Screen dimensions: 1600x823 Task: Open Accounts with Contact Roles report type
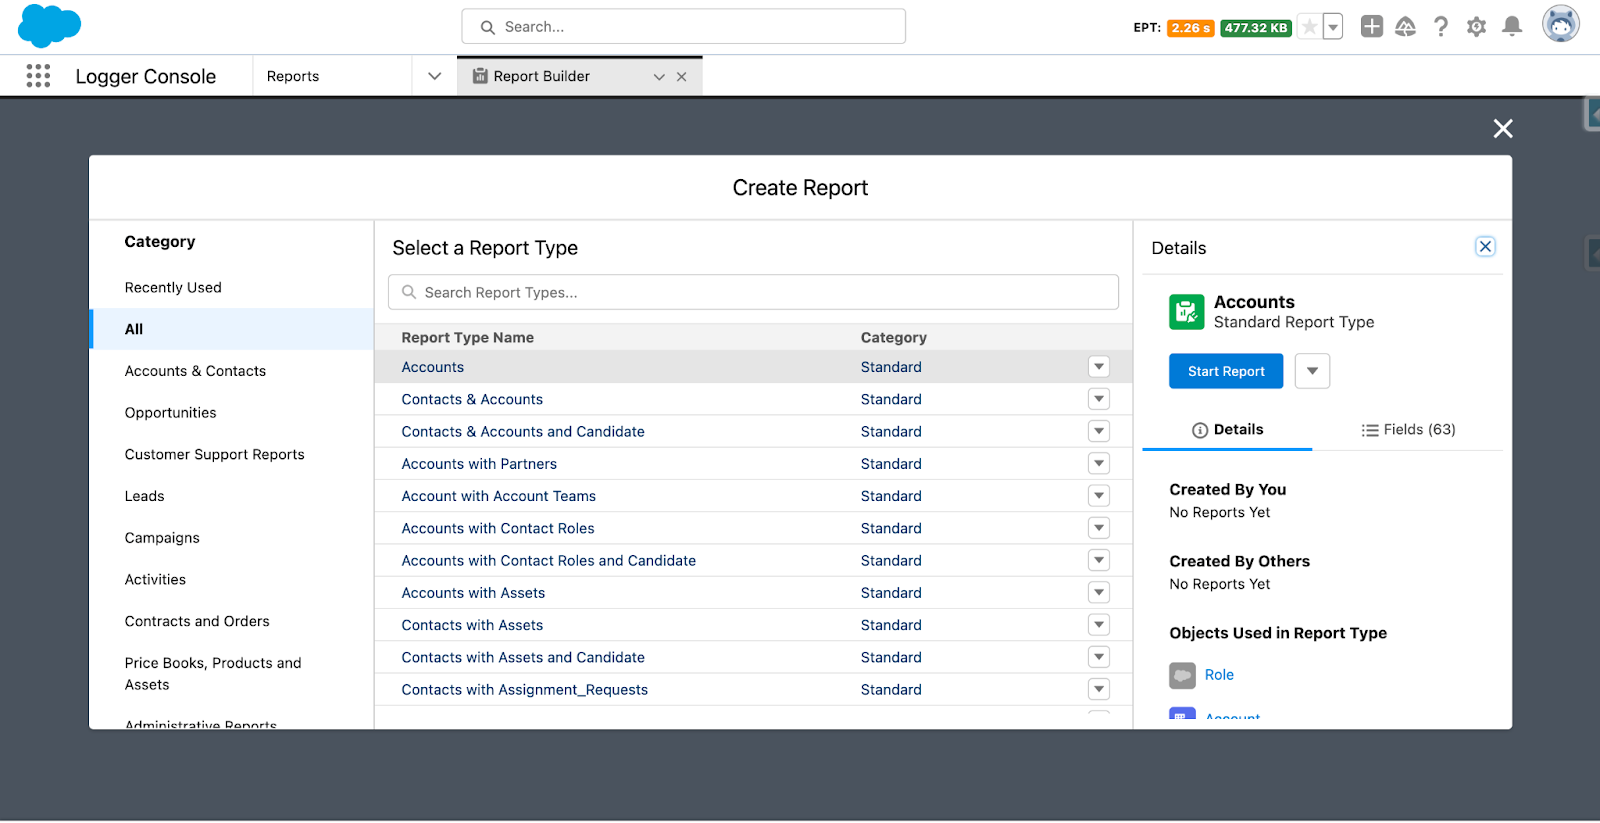498,529
